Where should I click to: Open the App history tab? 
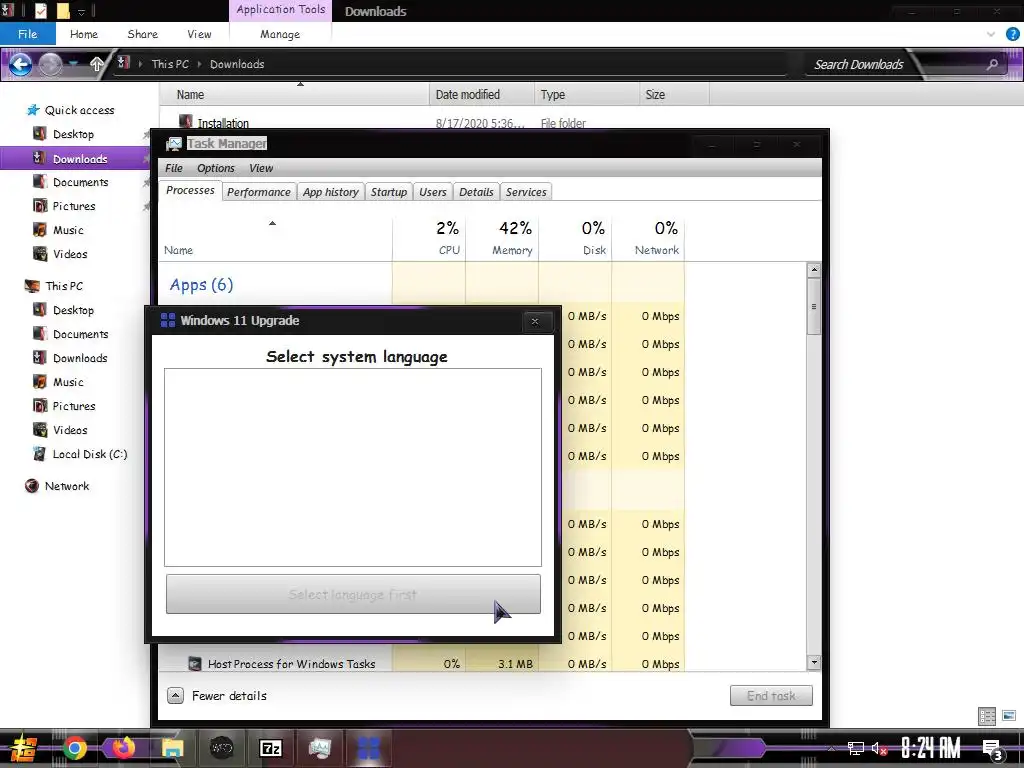[330, 192]
